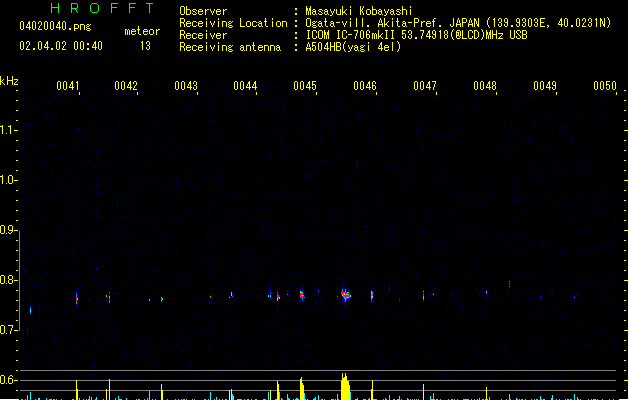Click the 0.8 kHz frequency label

coord(8,280)
